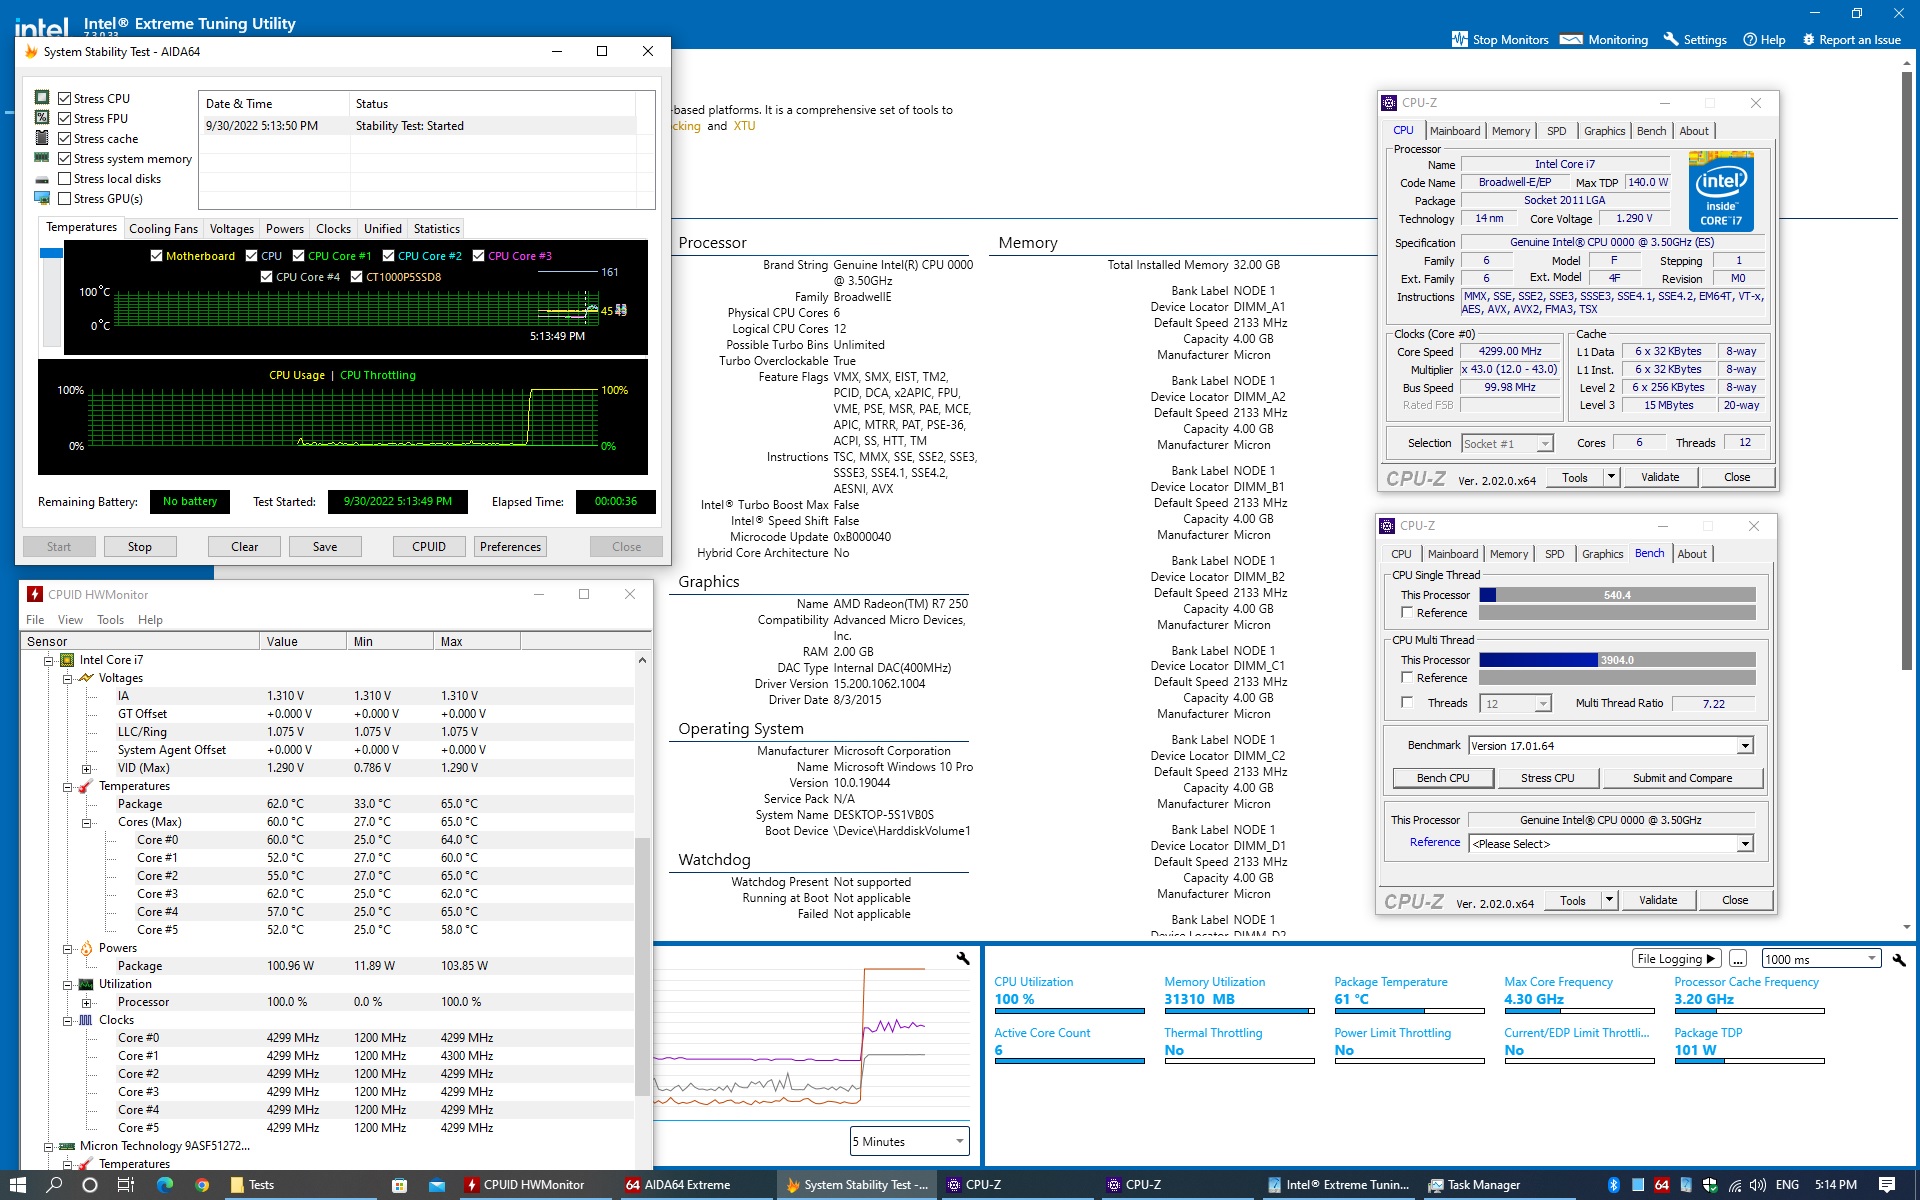
Task: Click wrench icon above the monitoring graph
Action: coord(963,958)
